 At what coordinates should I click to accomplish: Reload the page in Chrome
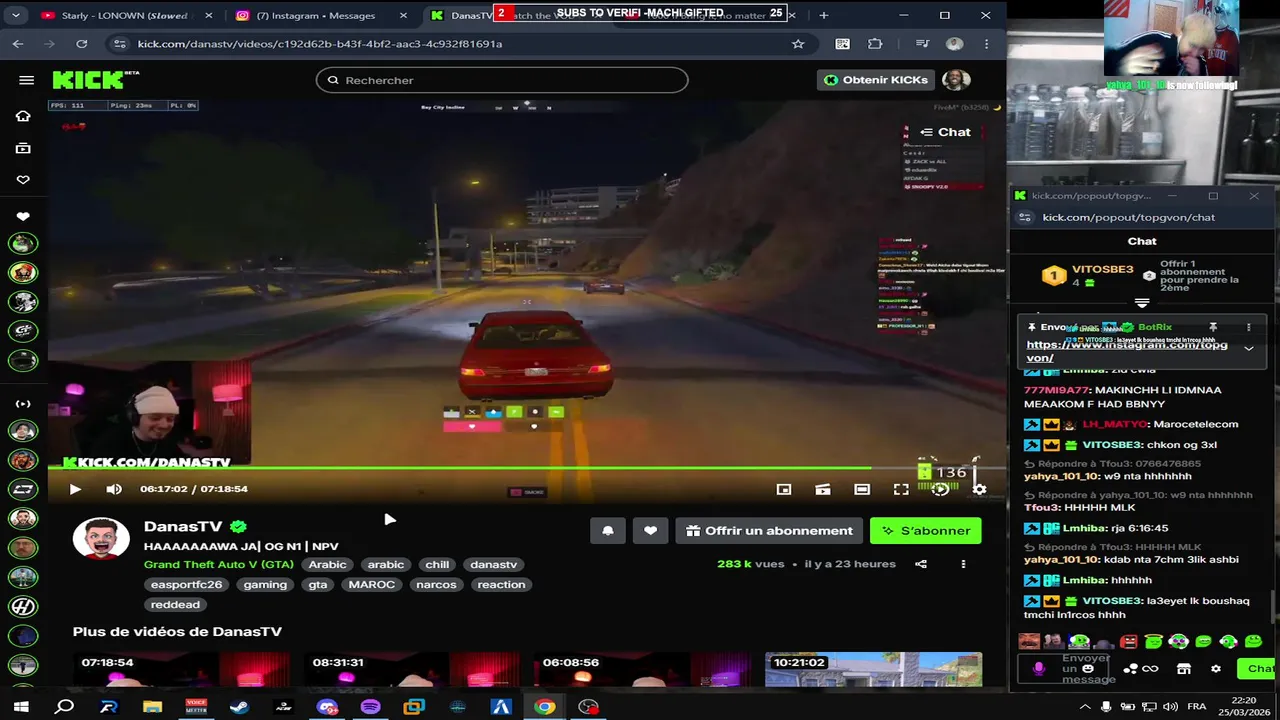click(x=82, y=44)
